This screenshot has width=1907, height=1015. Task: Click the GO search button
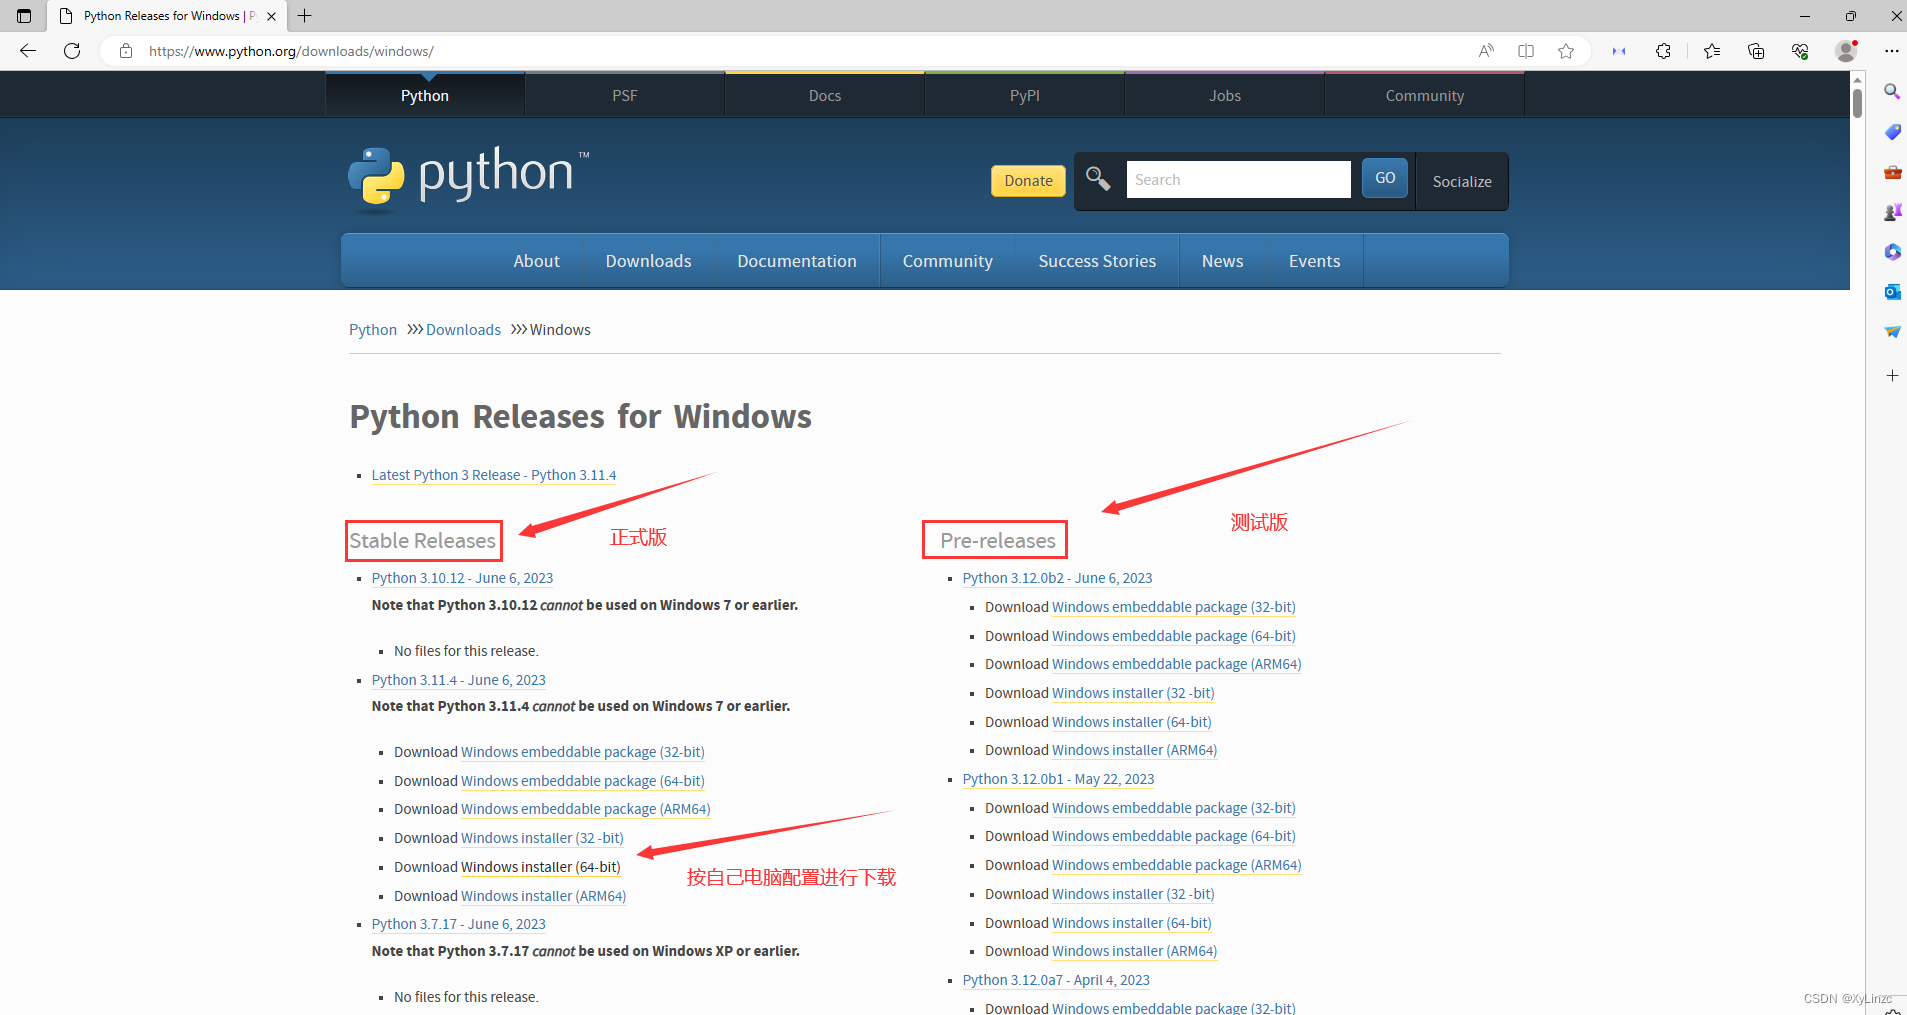[1384, 178]
